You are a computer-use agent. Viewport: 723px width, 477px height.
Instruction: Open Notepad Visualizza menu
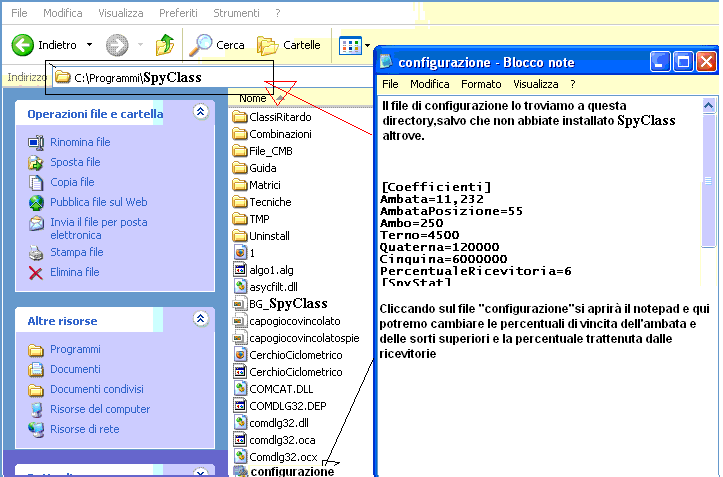(x=536, y=84)
